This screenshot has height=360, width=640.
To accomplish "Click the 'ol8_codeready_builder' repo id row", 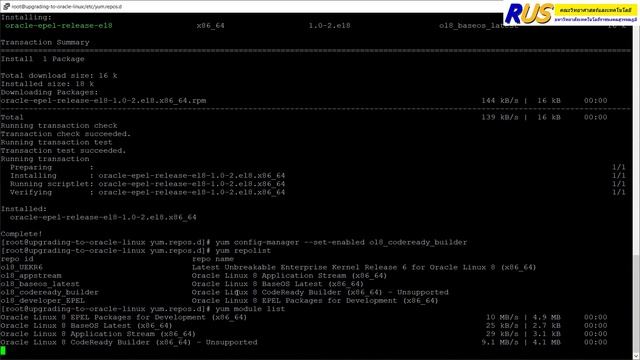I will (49, 293).
